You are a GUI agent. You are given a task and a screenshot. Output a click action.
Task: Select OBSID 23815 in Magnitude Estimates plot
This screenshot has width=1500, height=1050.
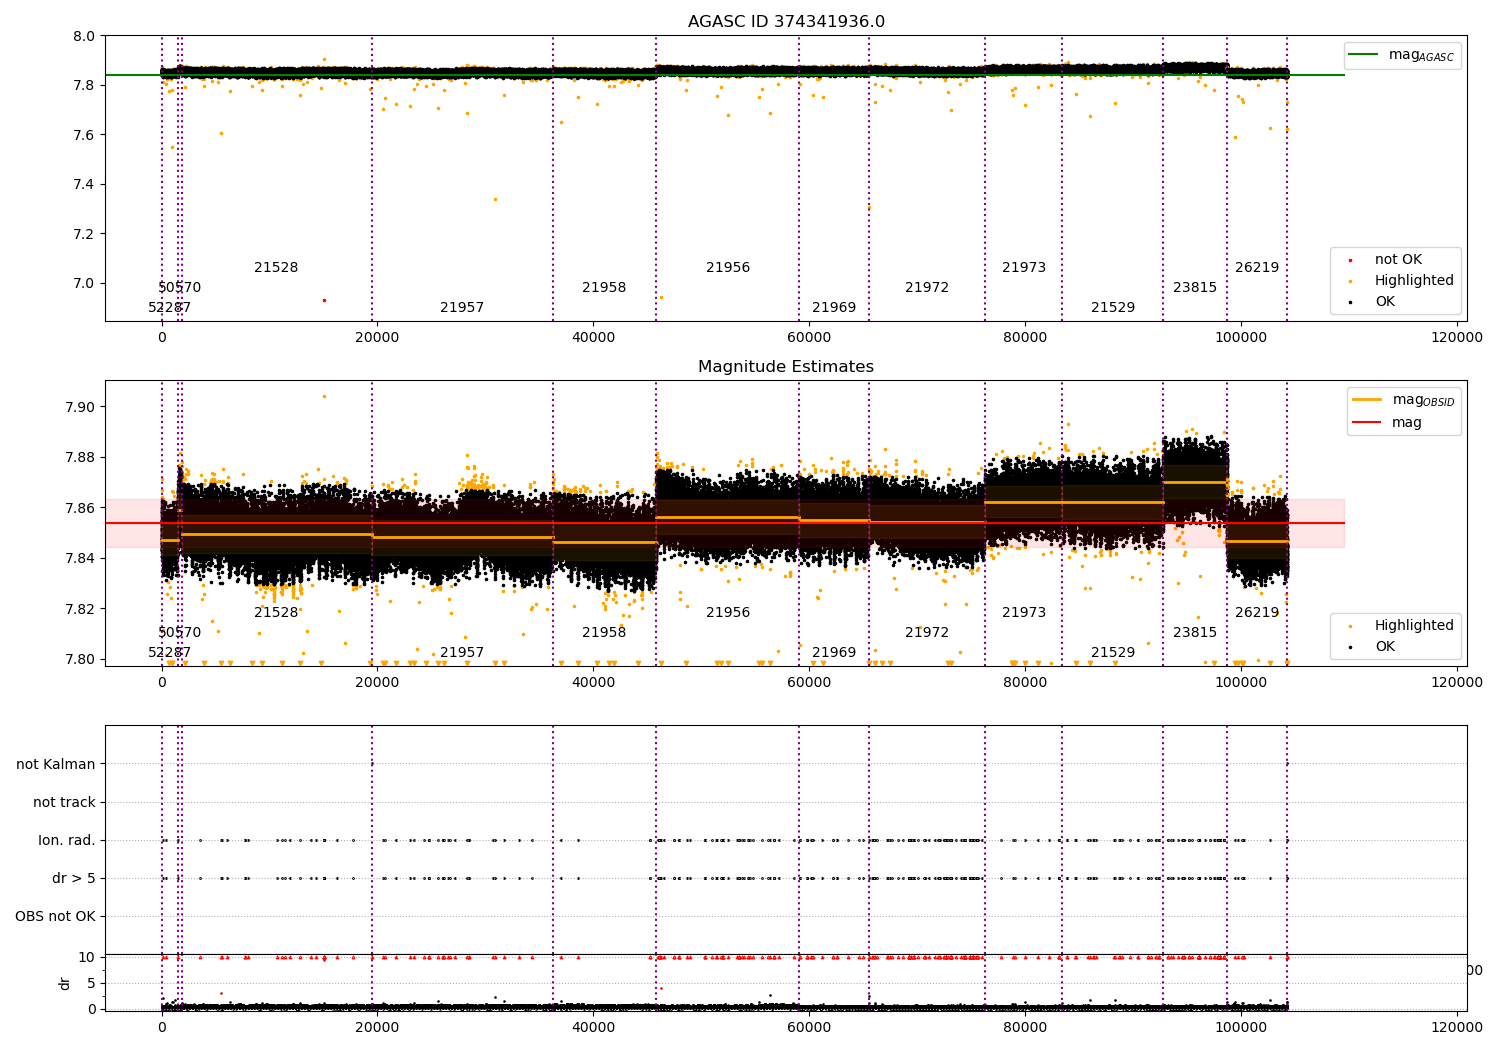pyautogui.click(x=1195, y=633)
